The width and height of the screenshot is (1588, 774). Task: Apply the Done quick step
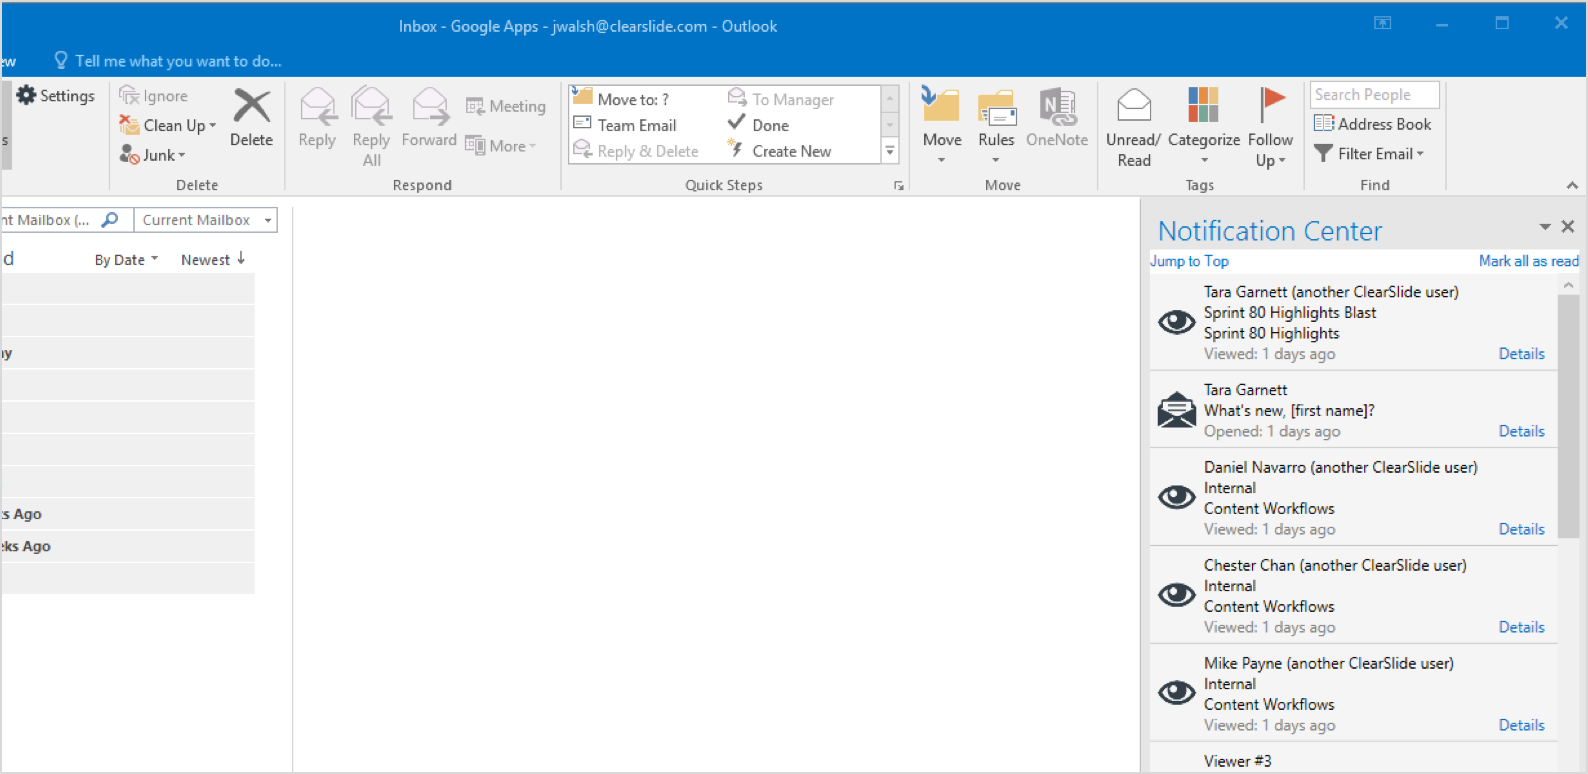[759, 125]
